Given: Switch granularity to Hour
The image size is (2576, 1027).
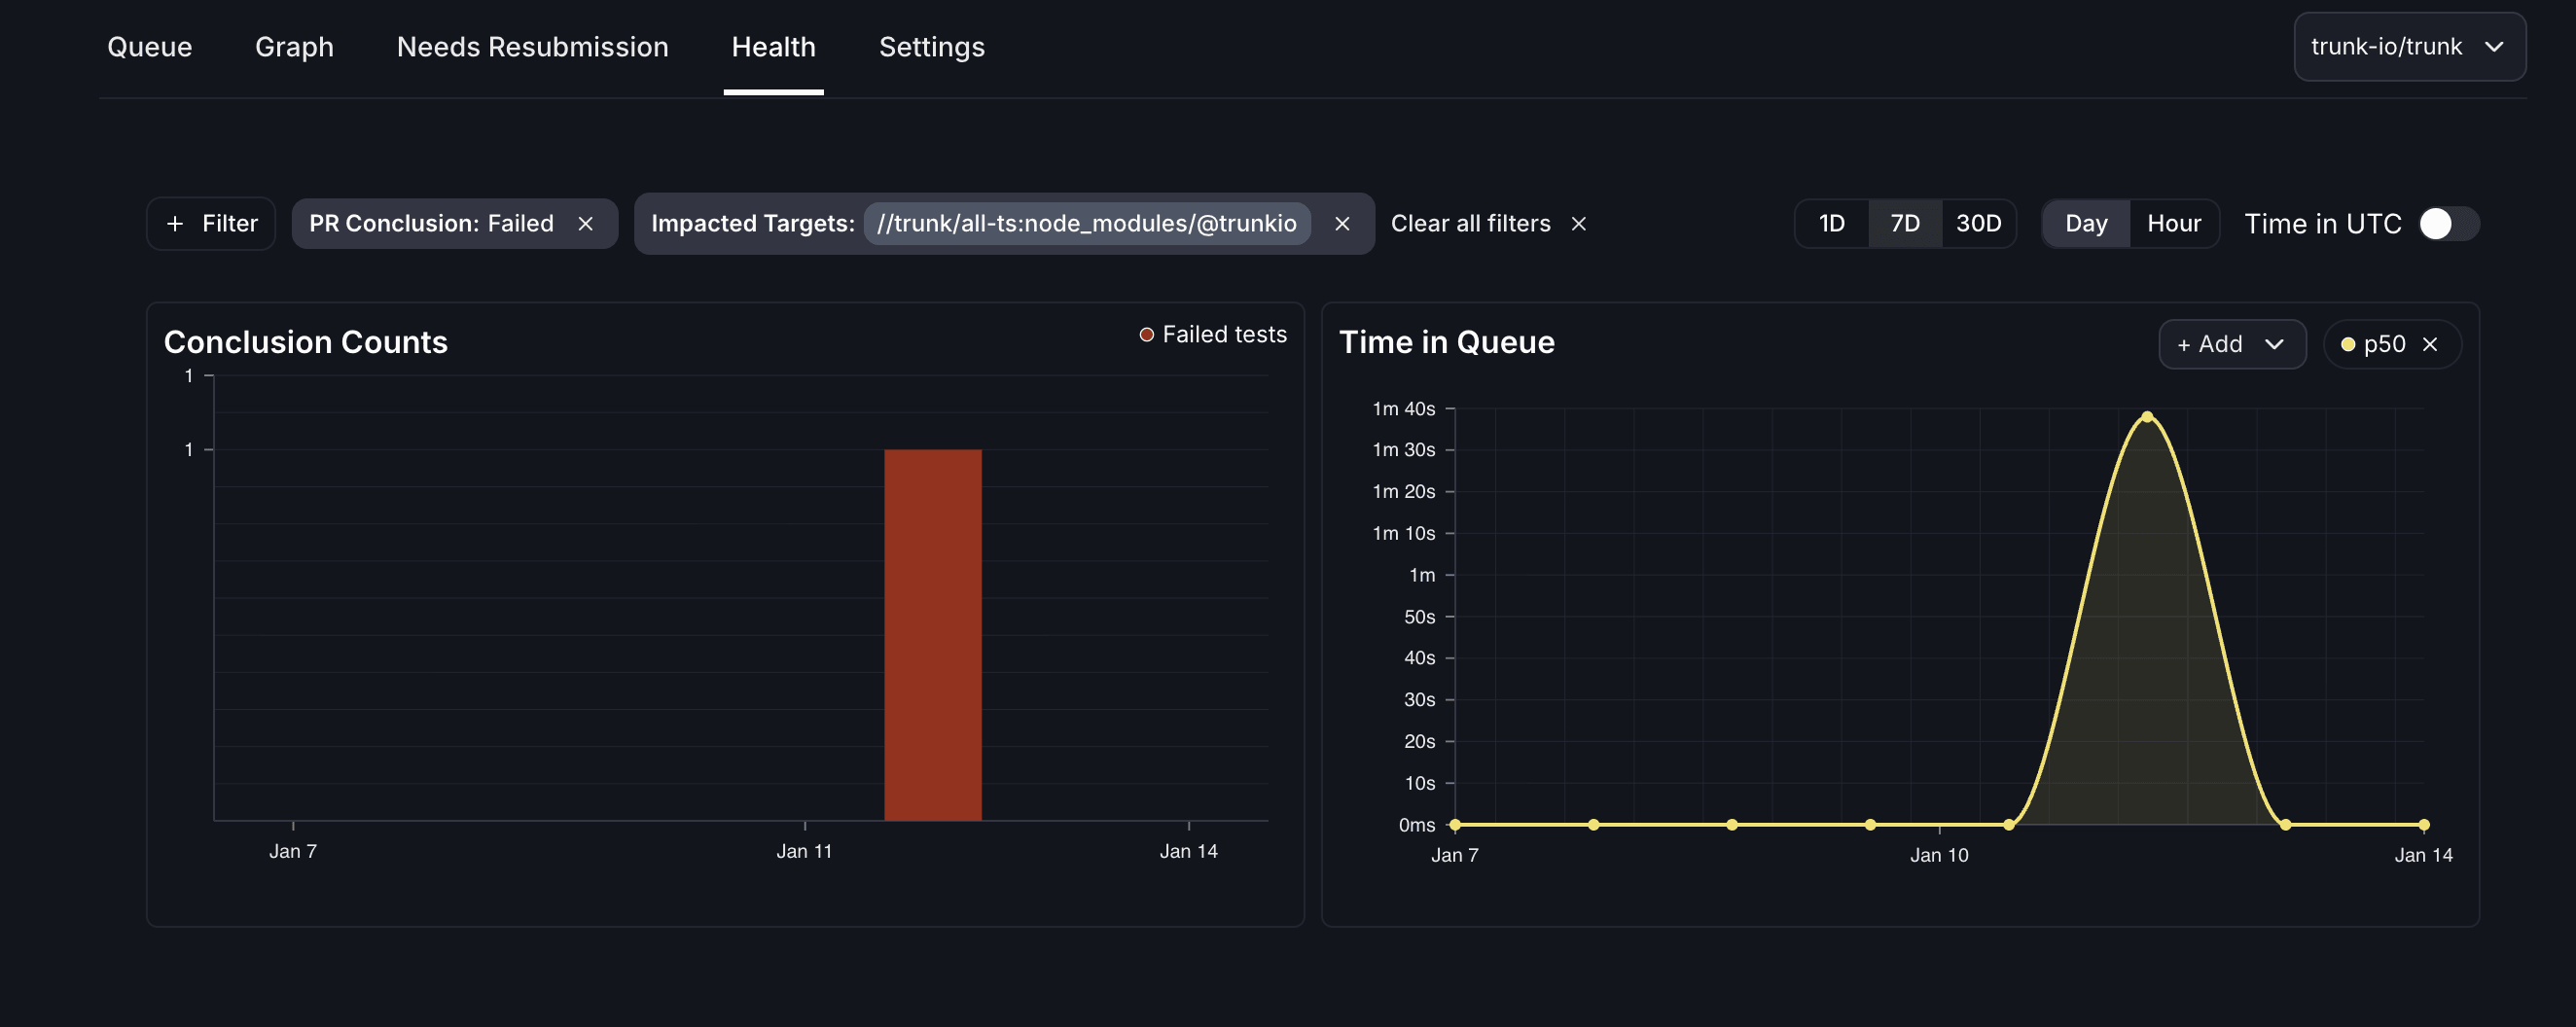Looking at the screenshot, I should pyautogui.click(x=2173, y=224).
